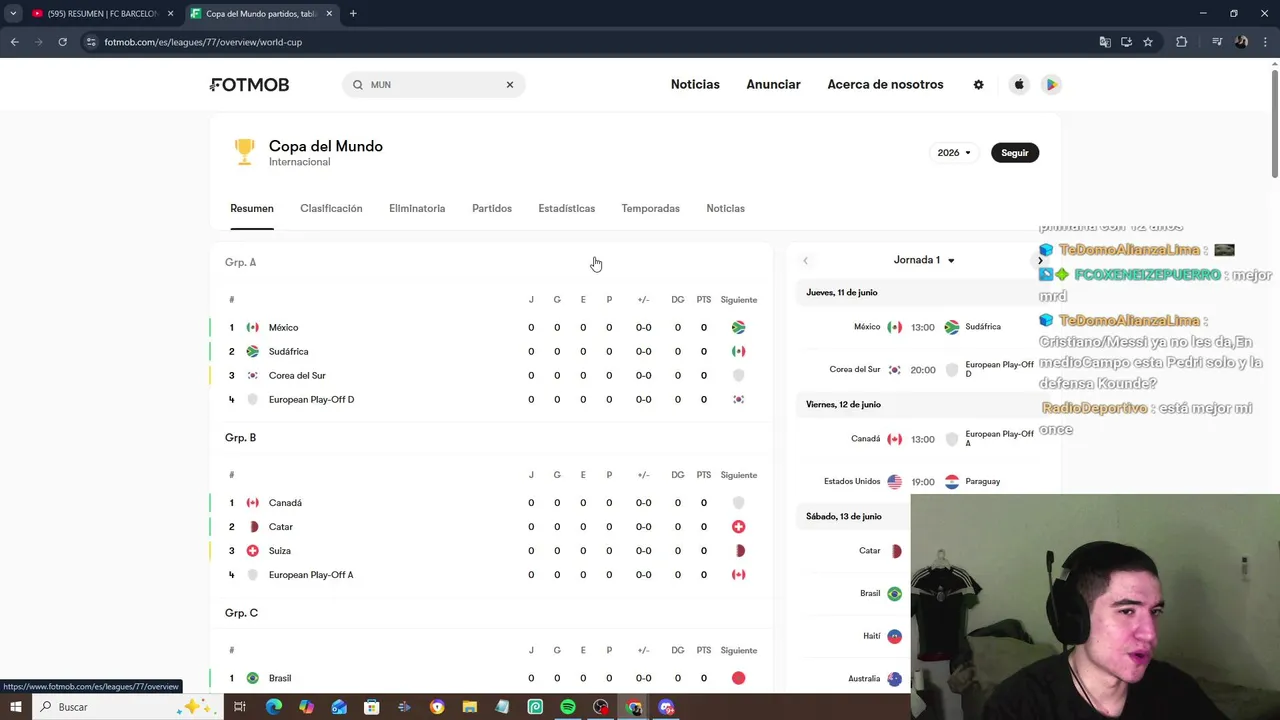Click Grp. A heading
Image resolution: width=1280 pixels, height=720 pixels.
point(240,262)
